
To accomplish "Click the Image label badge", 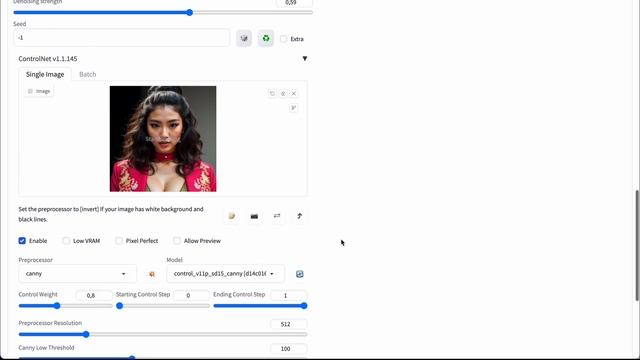I will (39, 91).
